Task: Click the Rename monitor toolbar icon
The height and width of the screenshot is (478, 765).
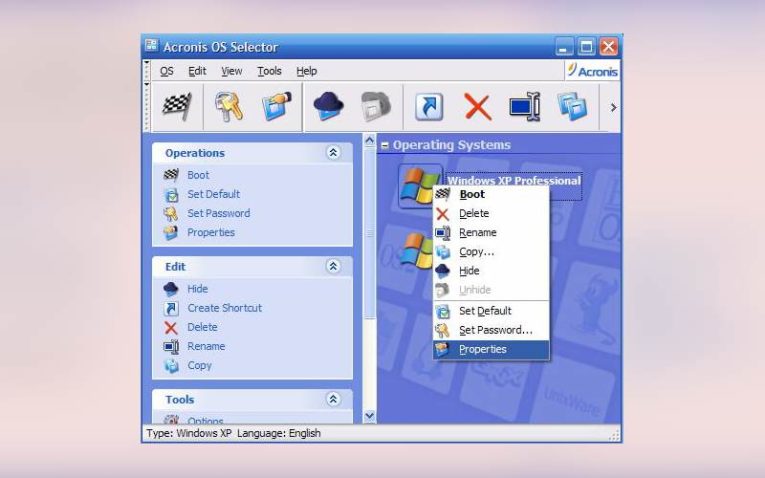Action: [x=525, y=106]
